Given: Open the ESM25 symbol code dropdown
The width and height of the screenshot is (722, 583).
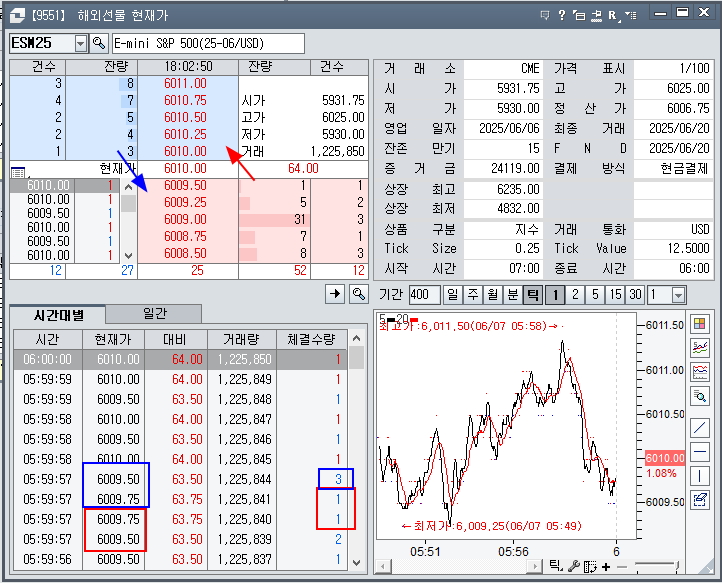Looking at the screenshot, I should point(81,43).
